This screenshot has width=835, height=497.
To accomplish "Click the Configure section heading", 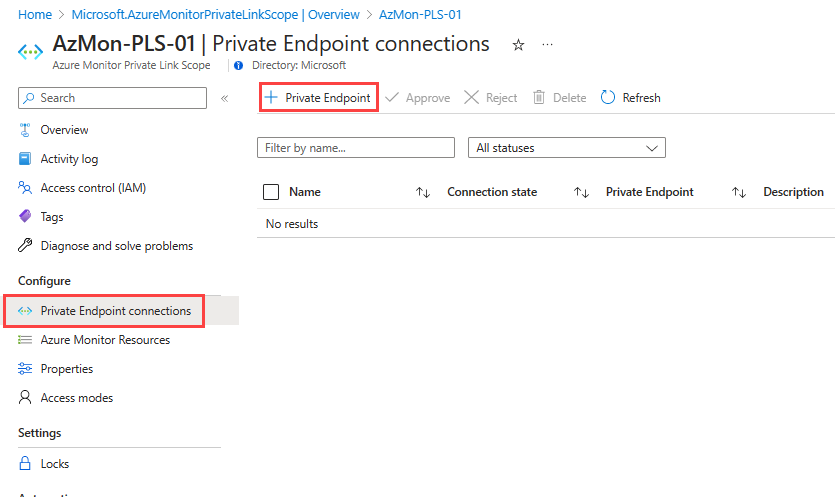I will tap(44, 281).
